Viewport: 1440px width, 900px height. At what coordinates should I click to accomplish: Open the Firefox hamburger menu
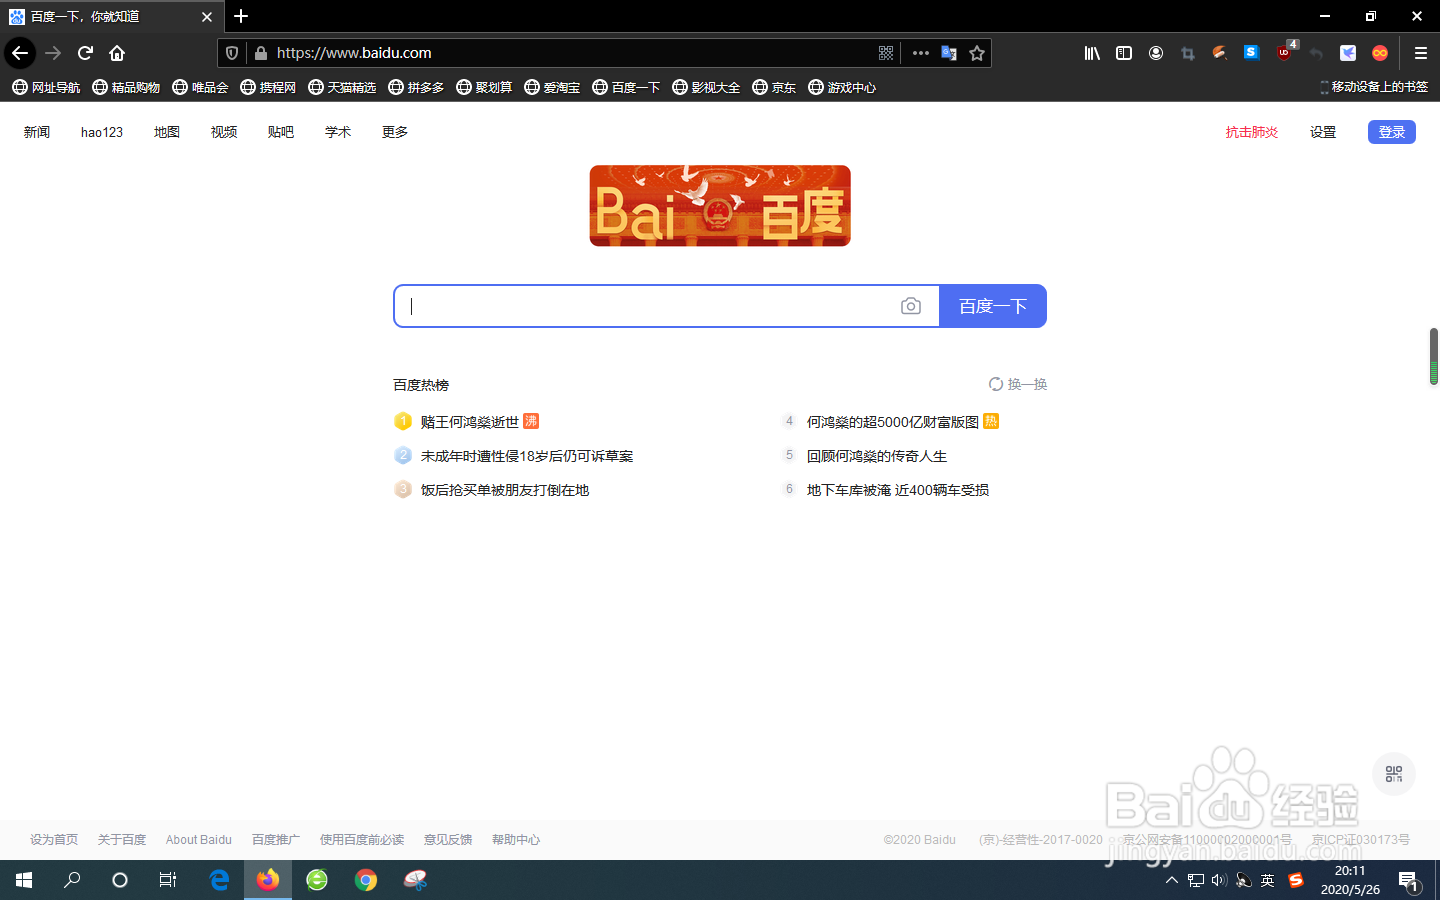(1420, 53)
